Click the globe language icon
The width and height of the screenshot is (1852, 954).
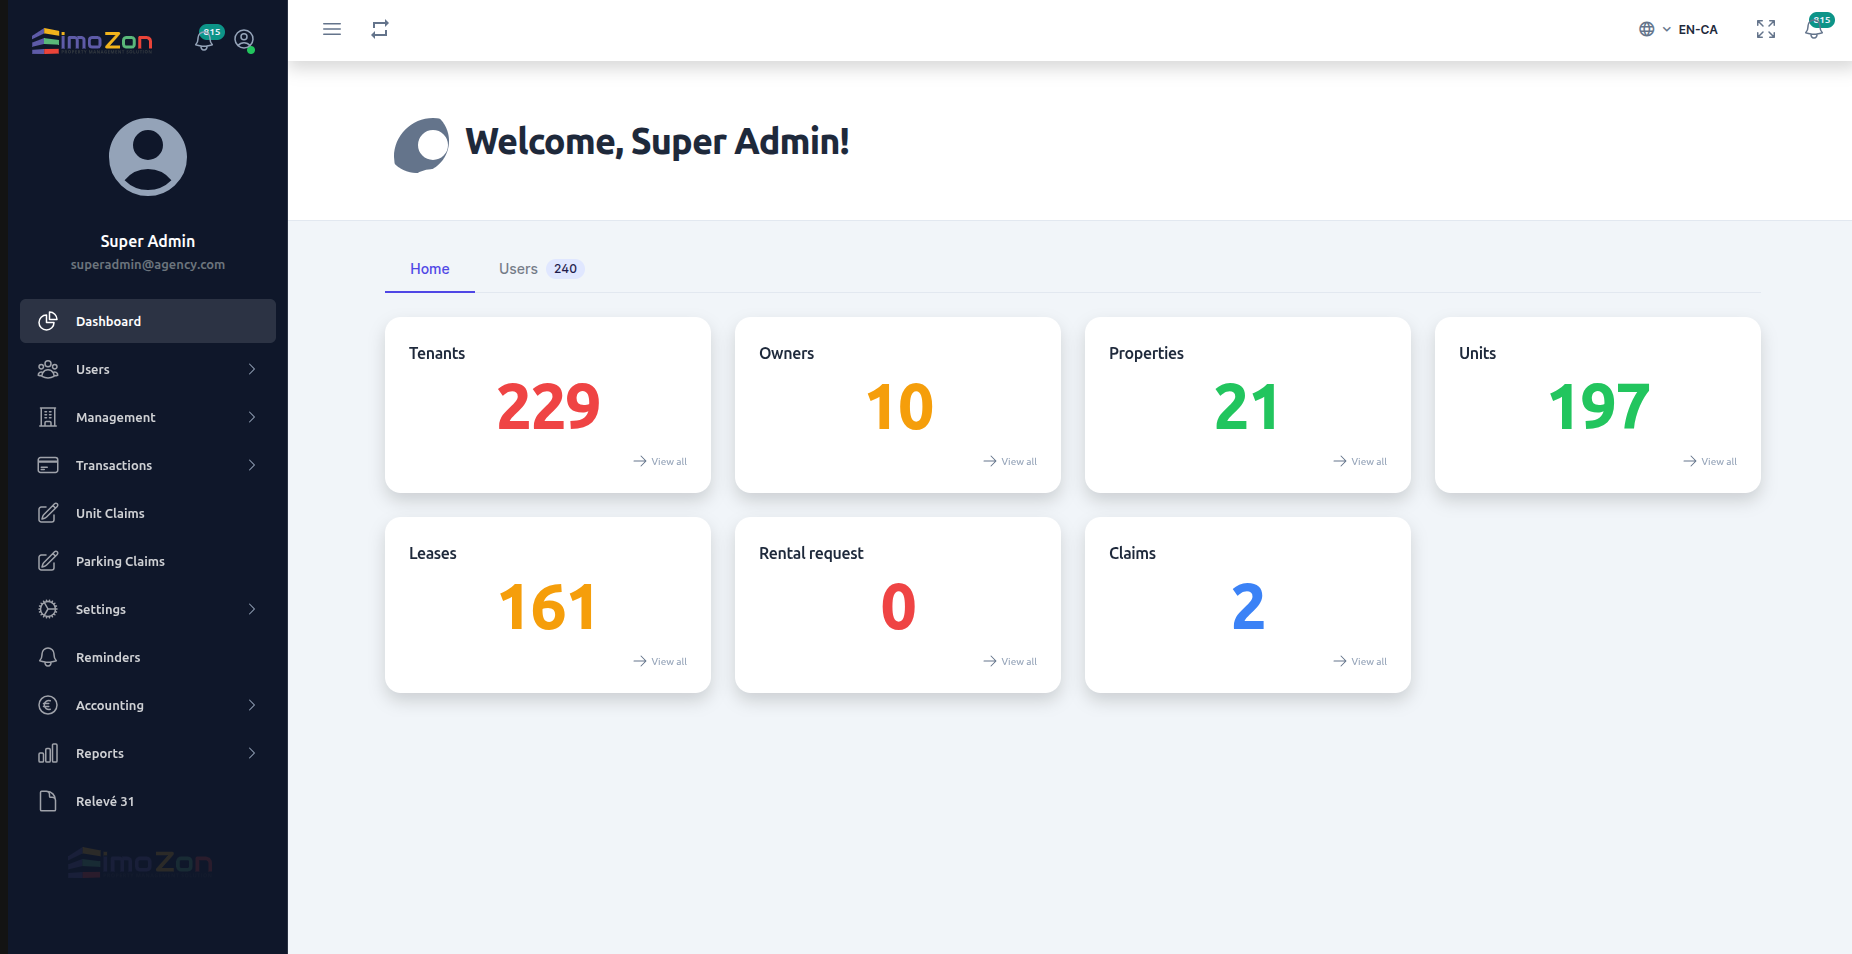click(x=1647, y=29)
